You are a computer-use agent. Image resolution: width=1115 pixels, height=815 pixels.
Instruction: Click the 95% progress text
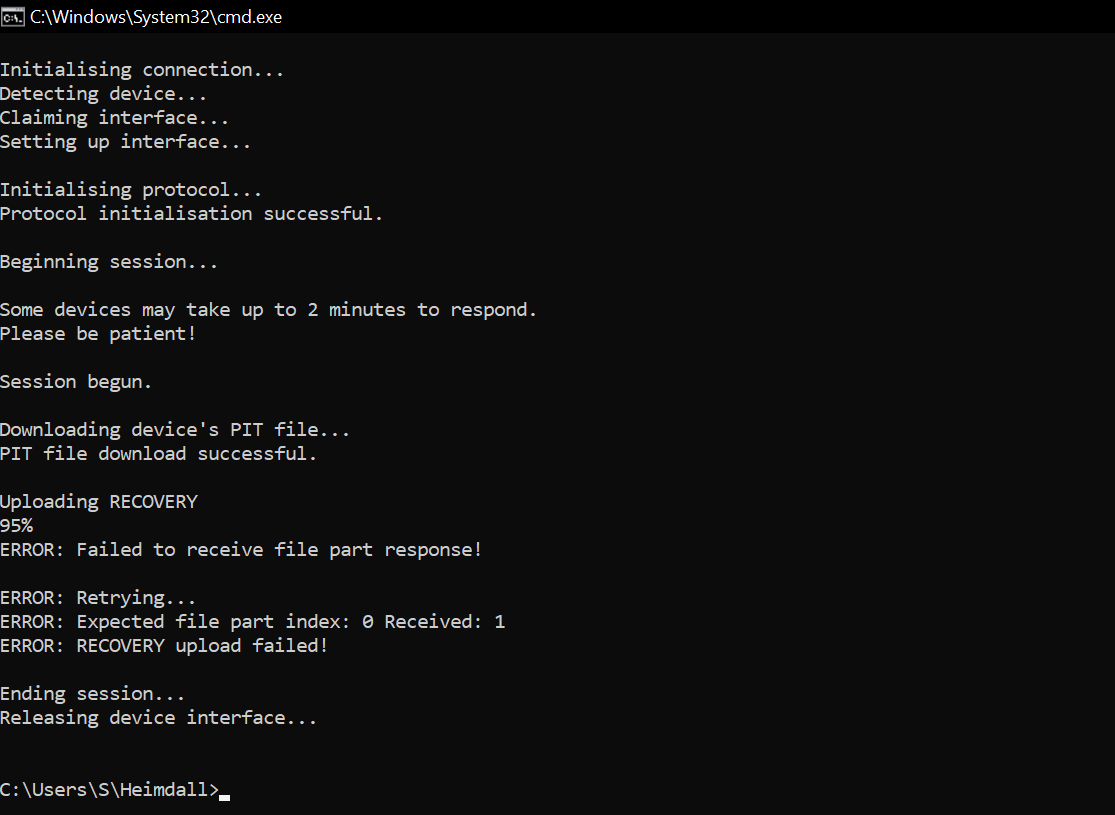pos(16,526)
